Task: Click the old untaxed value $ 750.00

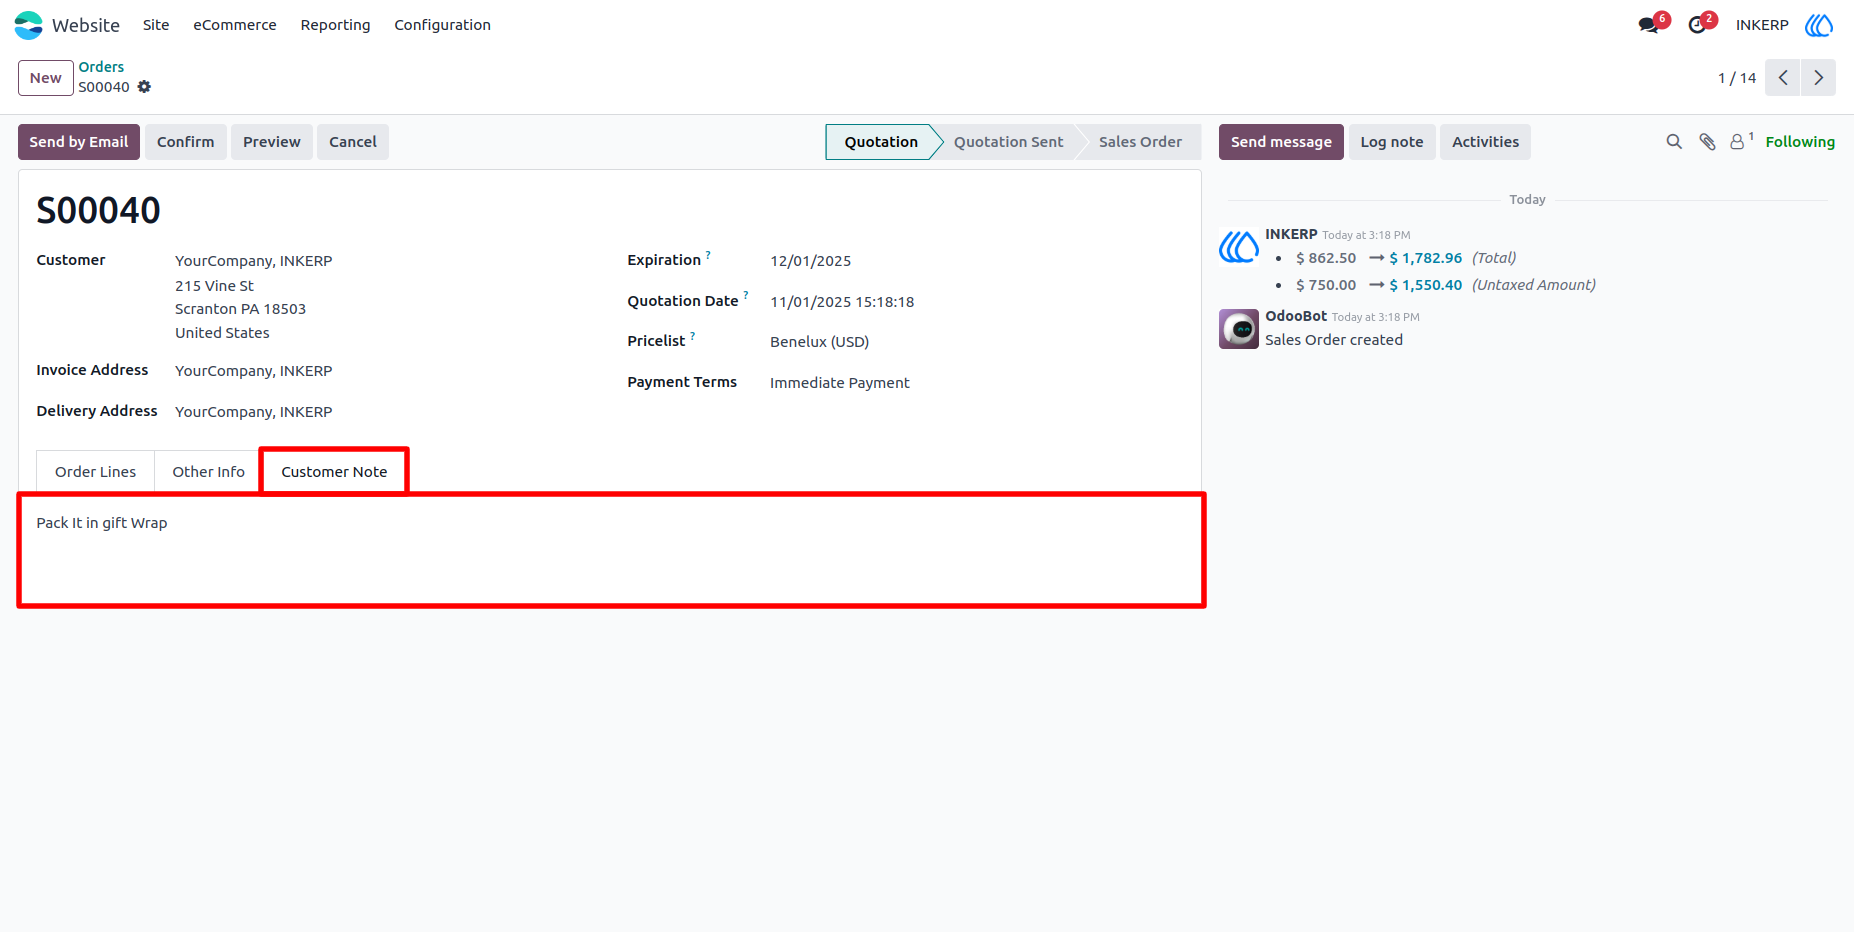Action: coord(1326,285)
